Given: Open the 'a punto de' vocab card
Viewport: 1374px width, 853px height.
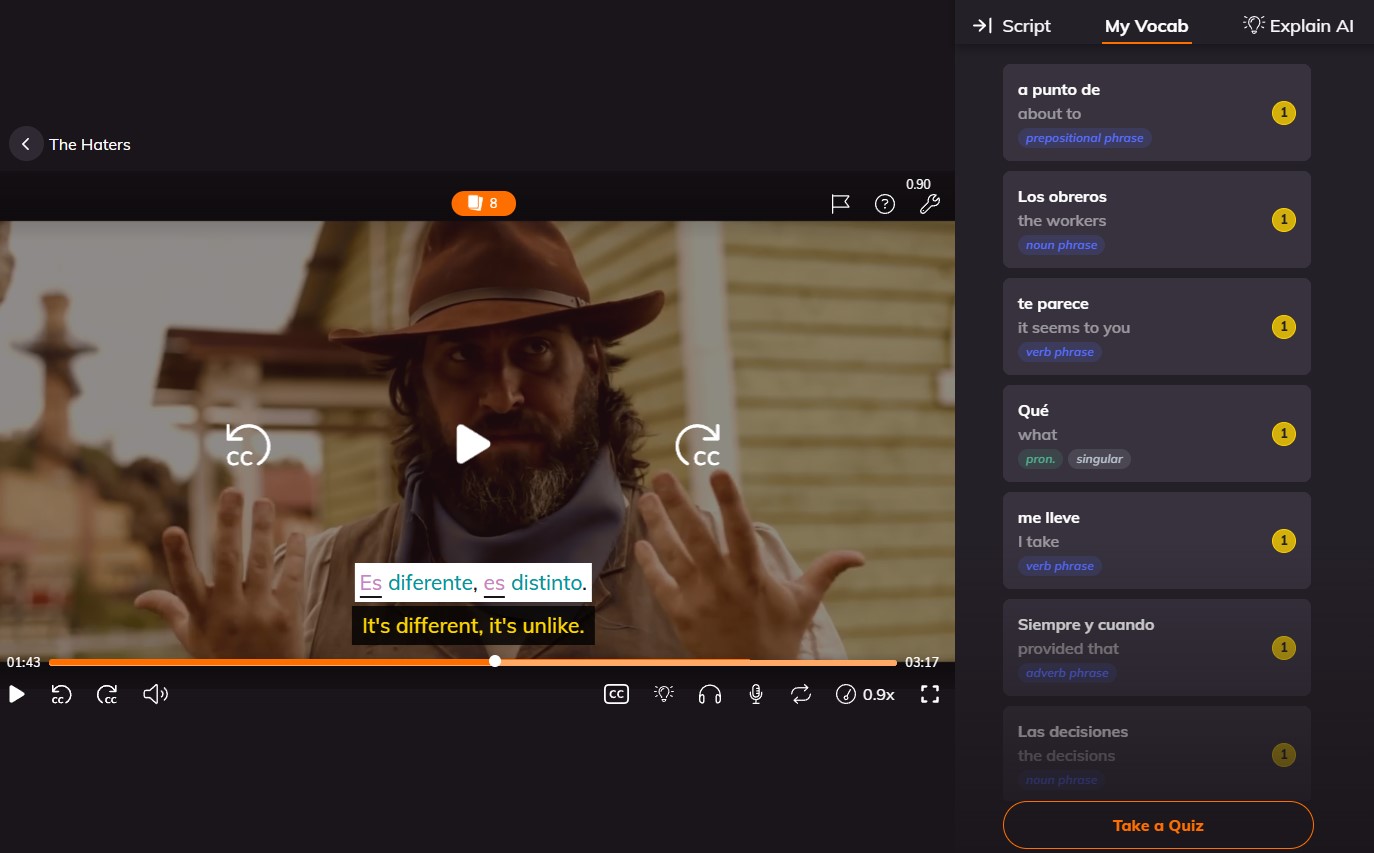Looking at the screenshot, I should click(x=1156, y=113).
